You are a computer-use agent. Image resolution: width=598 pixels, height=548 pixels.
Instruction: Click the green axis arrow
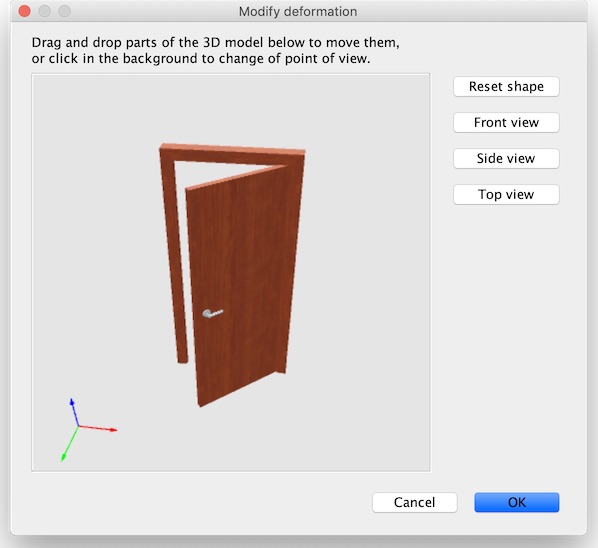(x=70, y=444)
